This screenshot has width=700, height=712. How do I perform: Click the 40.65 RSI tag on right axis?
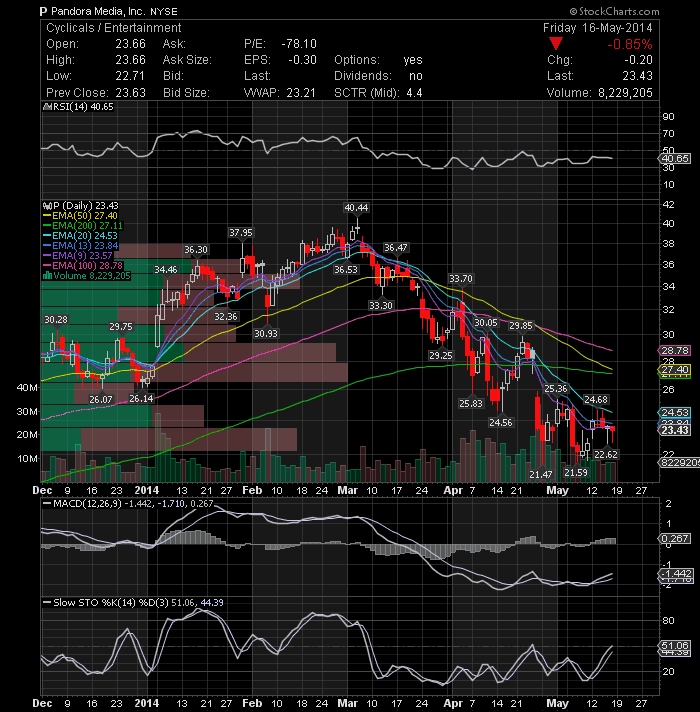pos(675,158)
